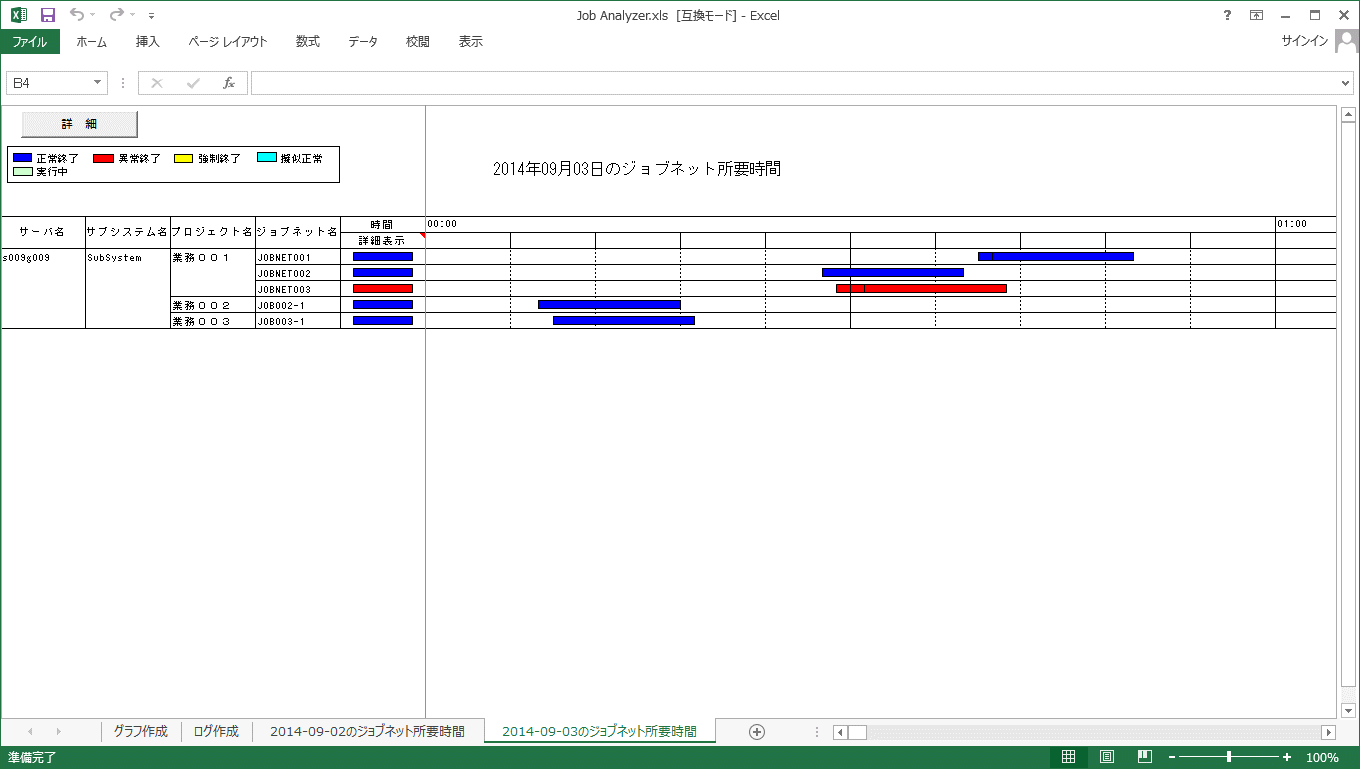Image resolution: width=1360 pixels, height=769 pixels.
Task: Open the Insert Function fx icon
Action: tap(228, 83)
